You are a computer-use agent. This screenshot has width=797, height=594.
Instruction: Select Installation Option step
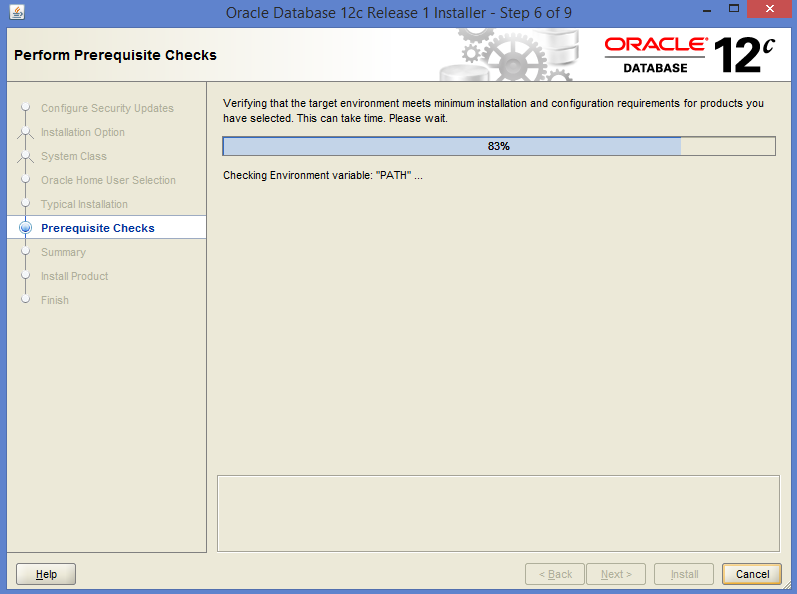[83, 132]
